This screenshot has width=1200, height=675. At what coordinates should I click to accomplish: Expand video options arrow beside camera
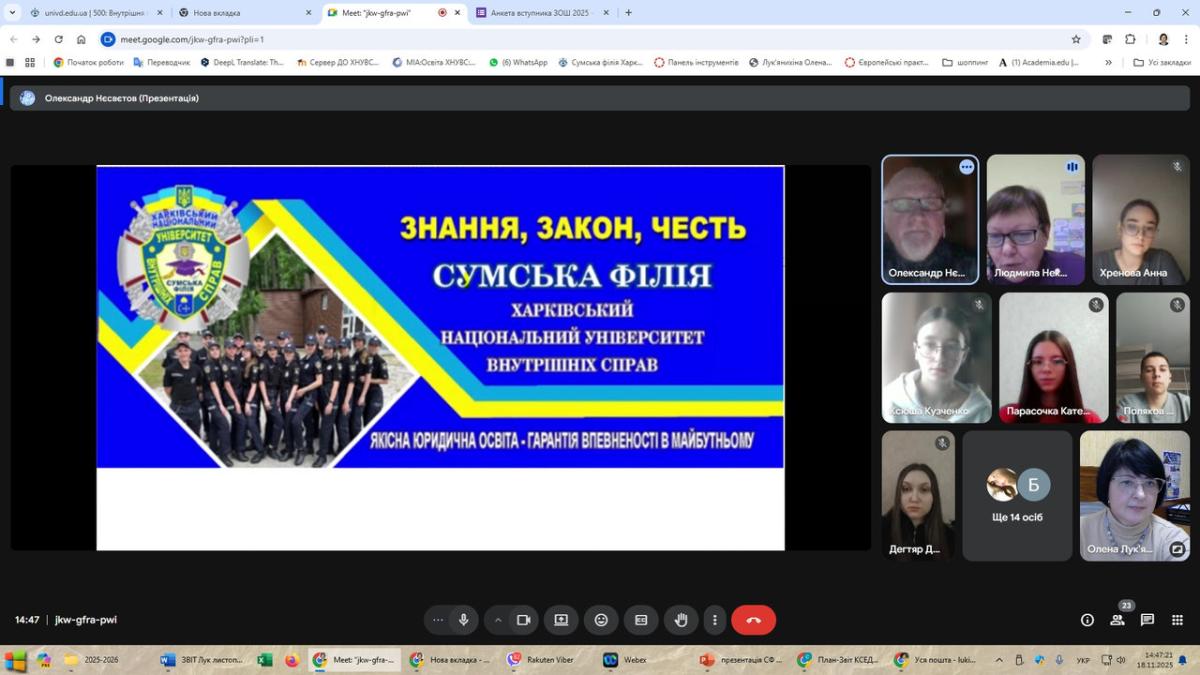click(x=498, y=620)
